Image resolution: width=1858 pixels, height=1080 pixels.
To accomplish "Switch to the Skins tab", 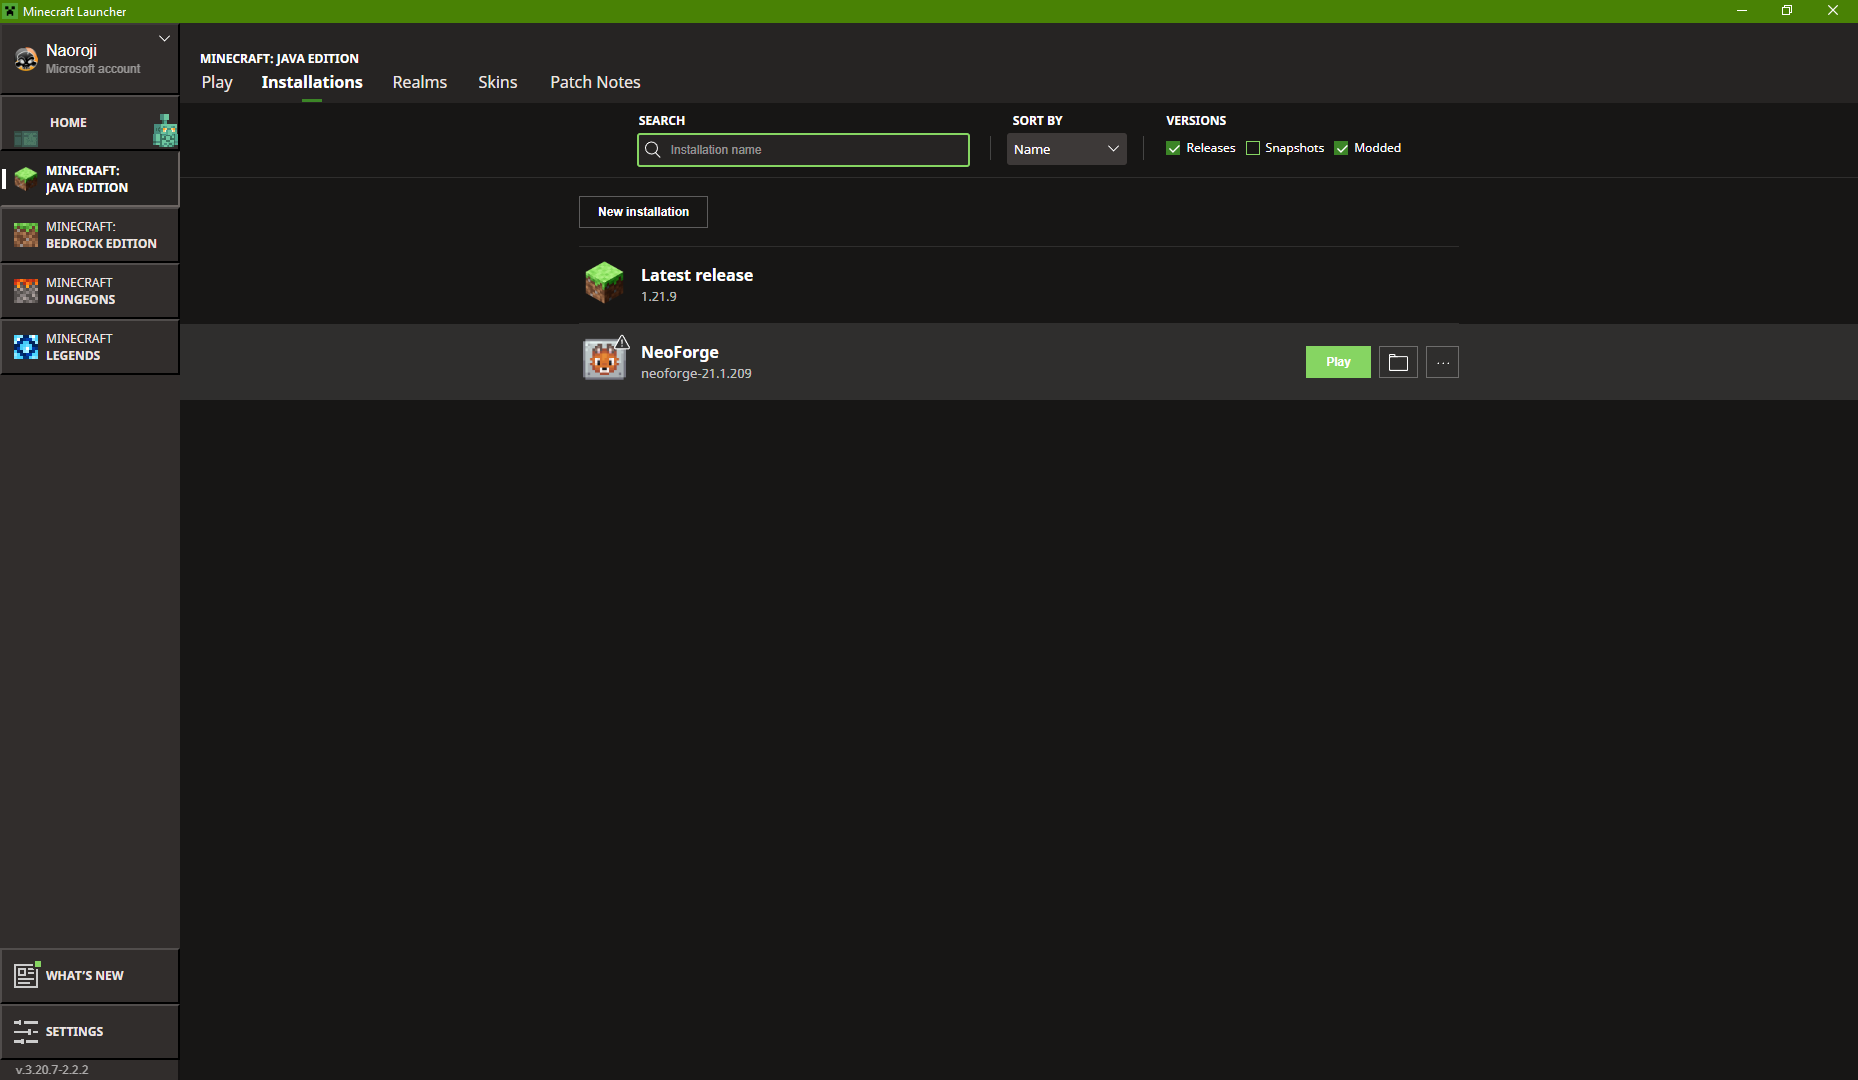I will [x=497, y=82].
